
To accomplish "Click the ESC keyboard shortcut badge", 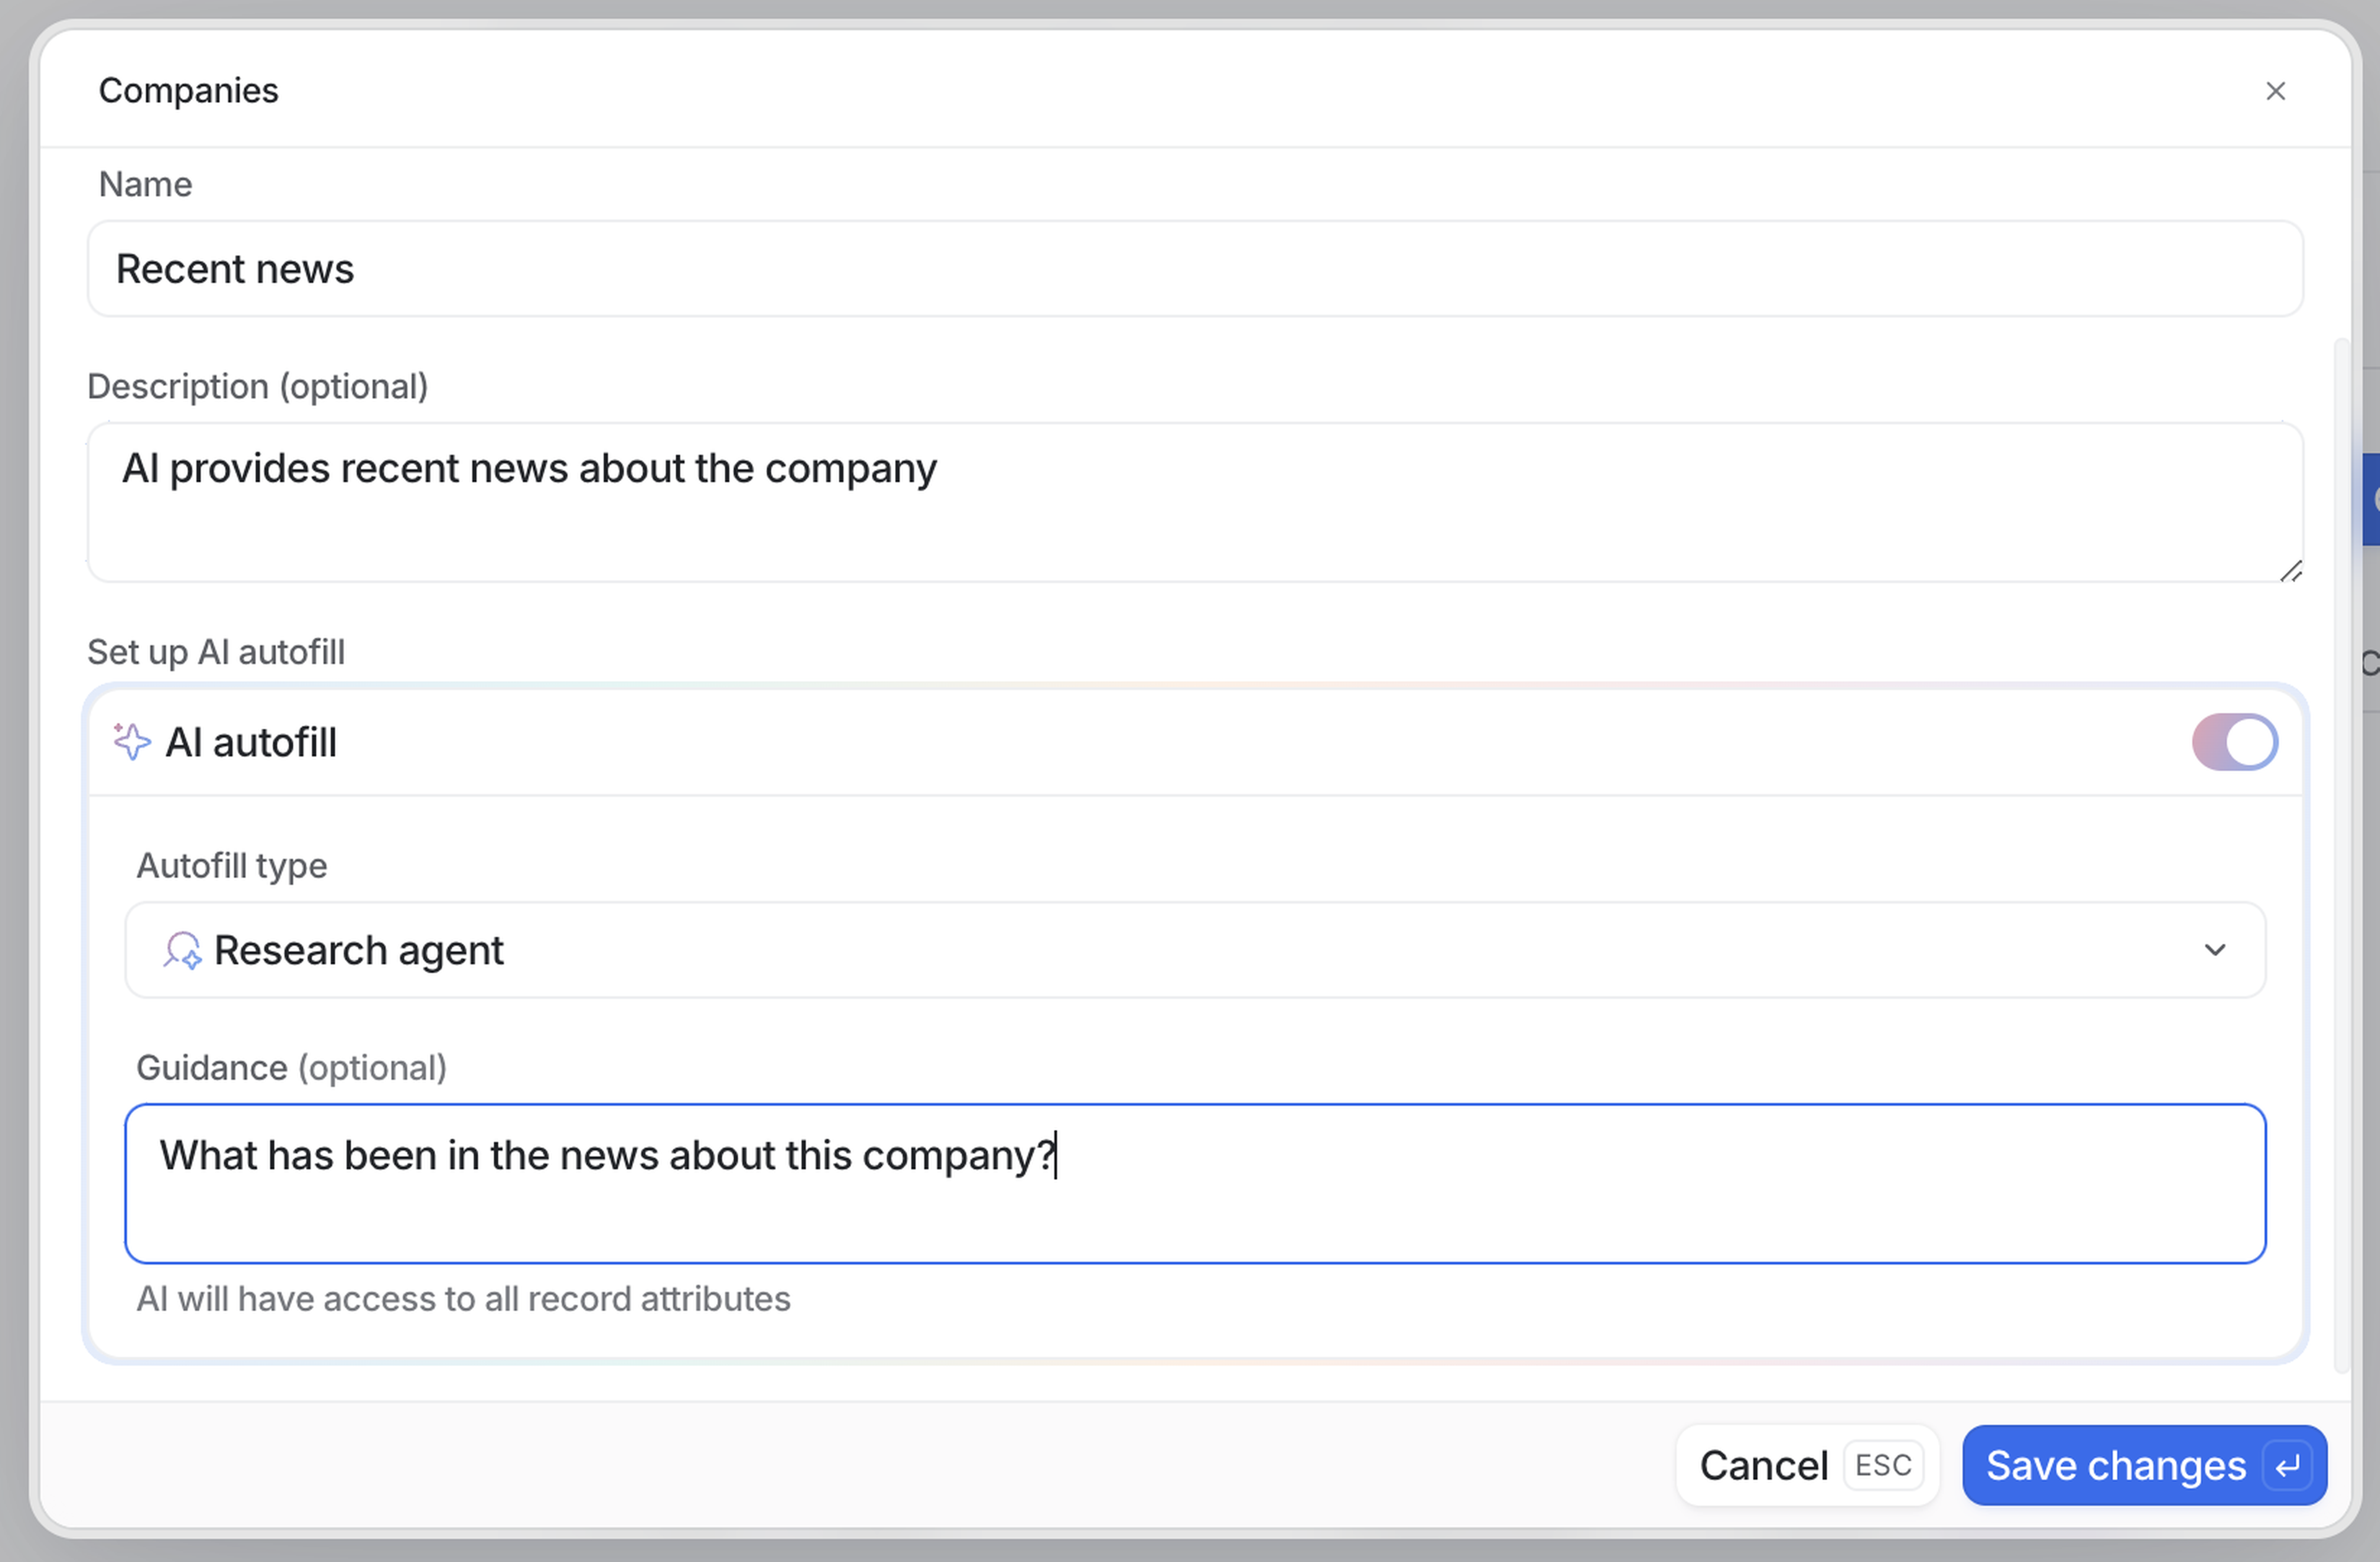I will (x=1883, y=1466).
